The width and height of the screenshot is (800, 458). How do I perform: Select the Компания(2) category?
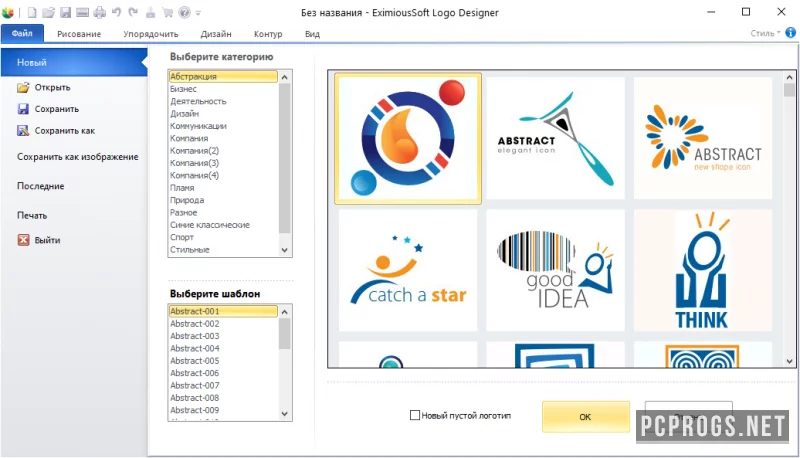click(x=223, y=150)
